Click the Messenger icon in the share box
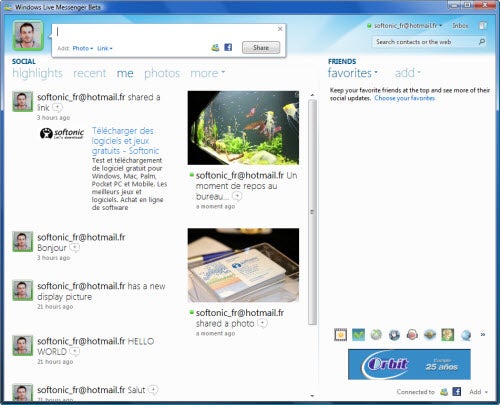This screenshot has height=405, width=500. (x=215, y=47)
